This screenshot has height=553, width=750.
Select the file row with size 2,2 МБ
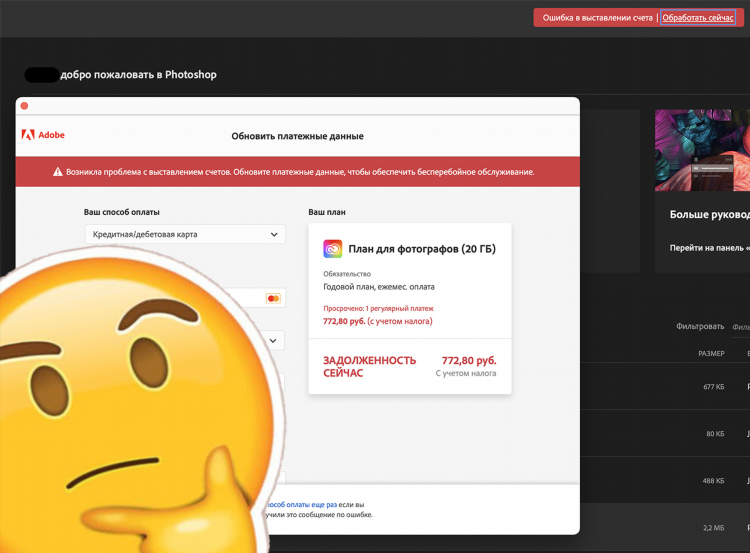tap(665, 527)
